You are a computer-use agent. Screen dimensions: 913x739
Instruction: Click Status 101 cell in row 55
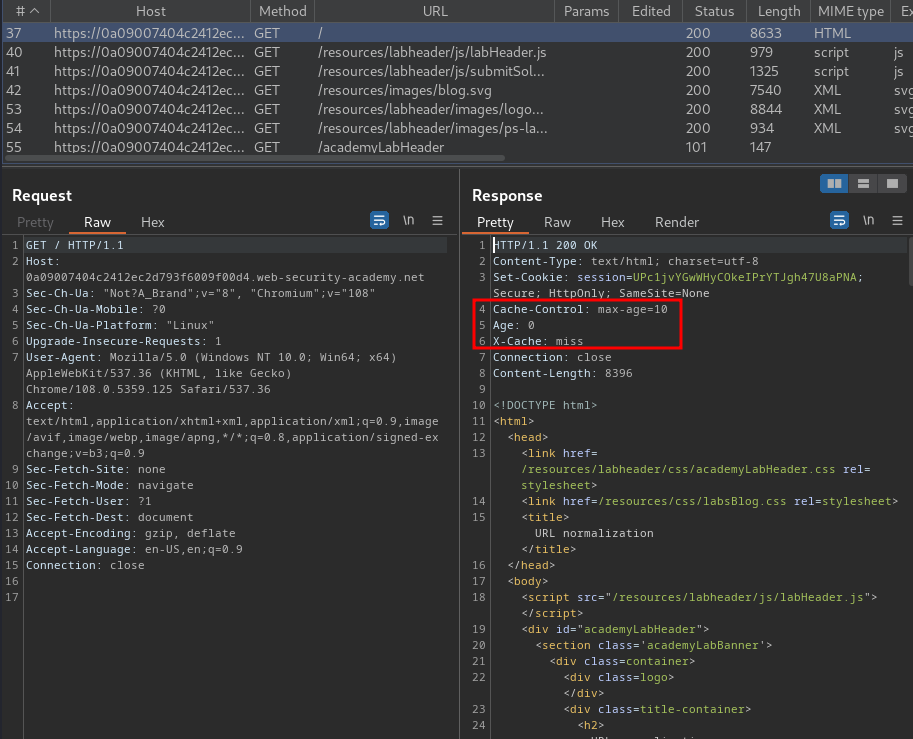point(696,147)
